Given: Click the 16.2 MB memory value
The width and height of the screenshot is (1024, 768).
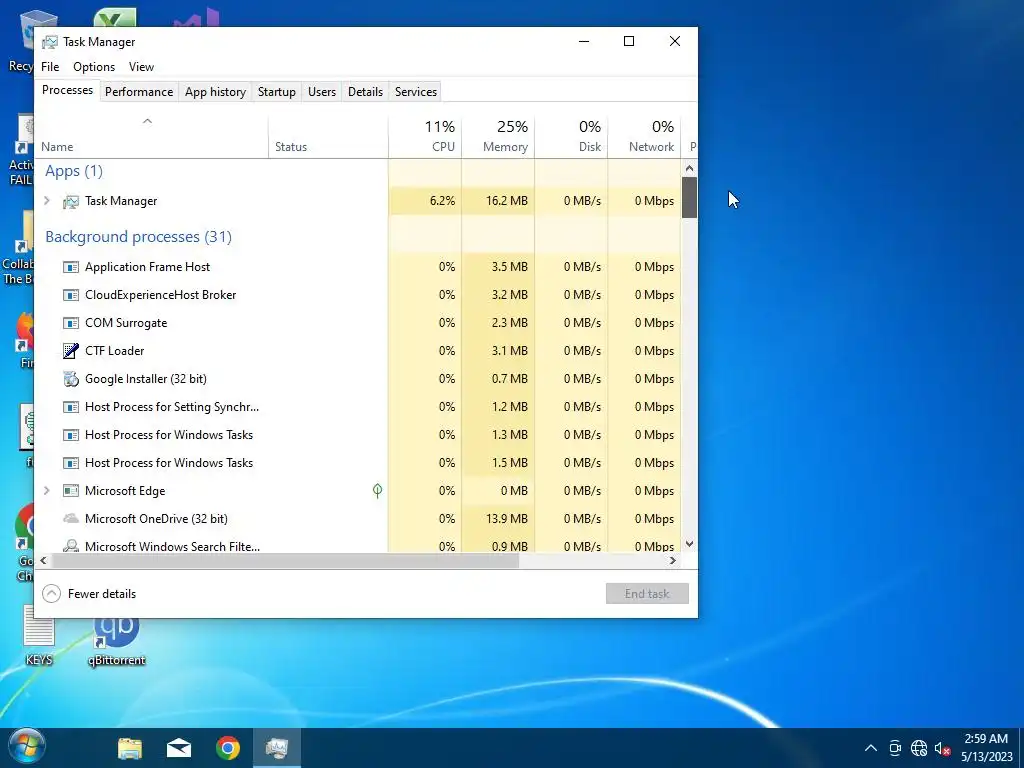Looking at the screenshot, I should pos(507,201).
